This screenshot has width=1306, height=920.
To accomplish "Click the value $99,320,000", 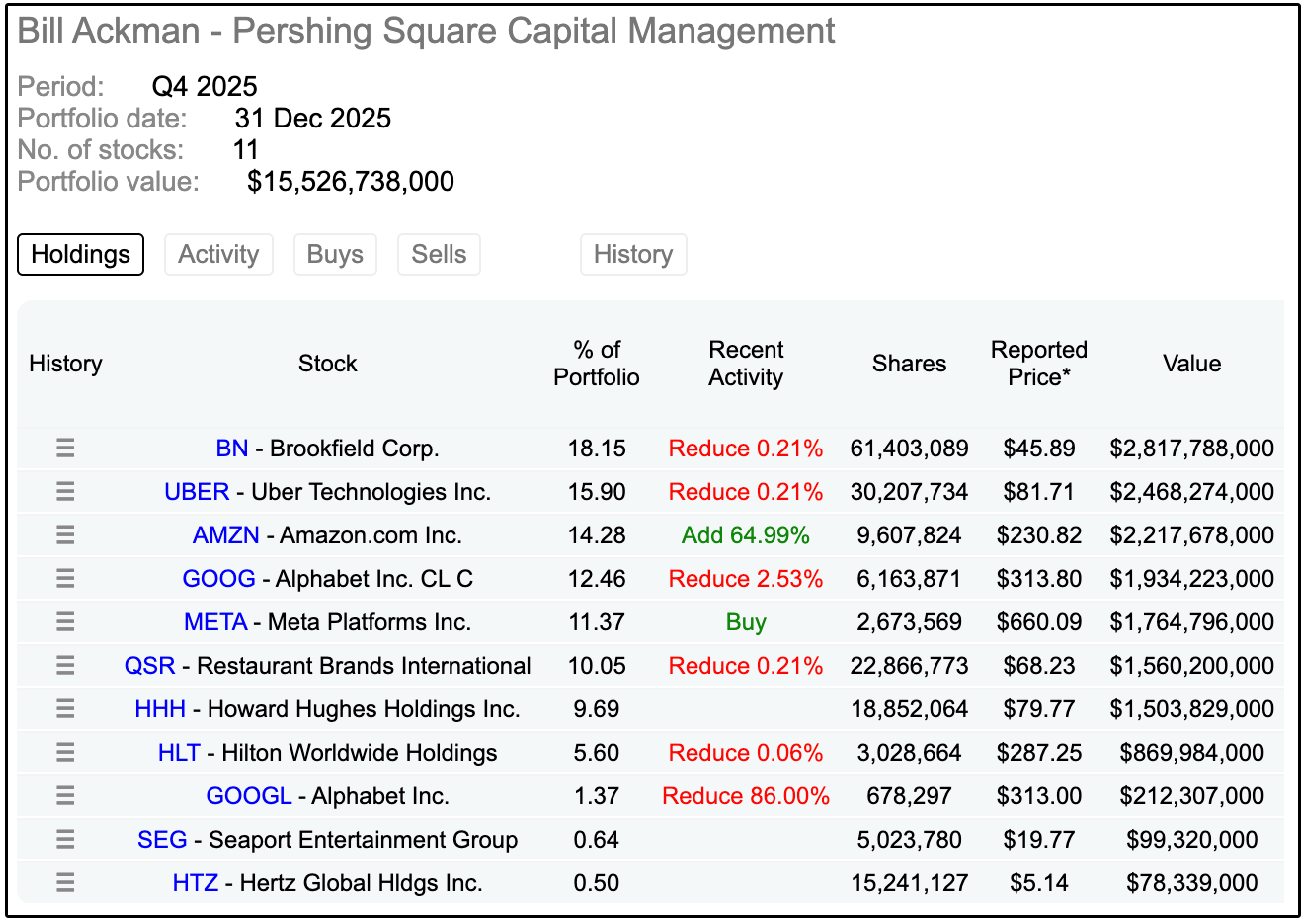I will pos(1192,840).
